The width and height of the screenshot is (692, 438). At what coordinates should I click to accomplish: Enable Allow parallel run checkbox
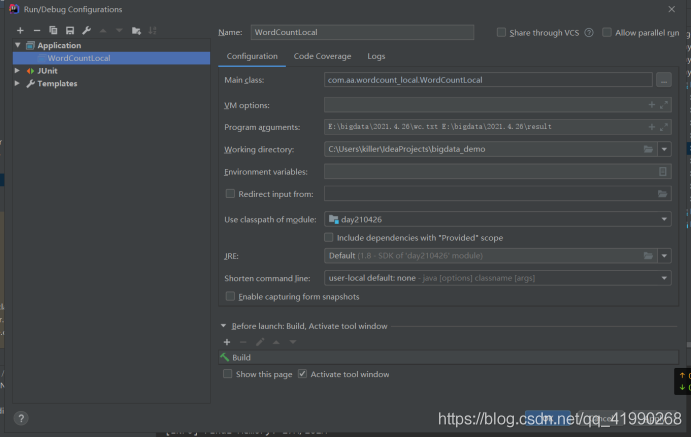tap(607, 32)
